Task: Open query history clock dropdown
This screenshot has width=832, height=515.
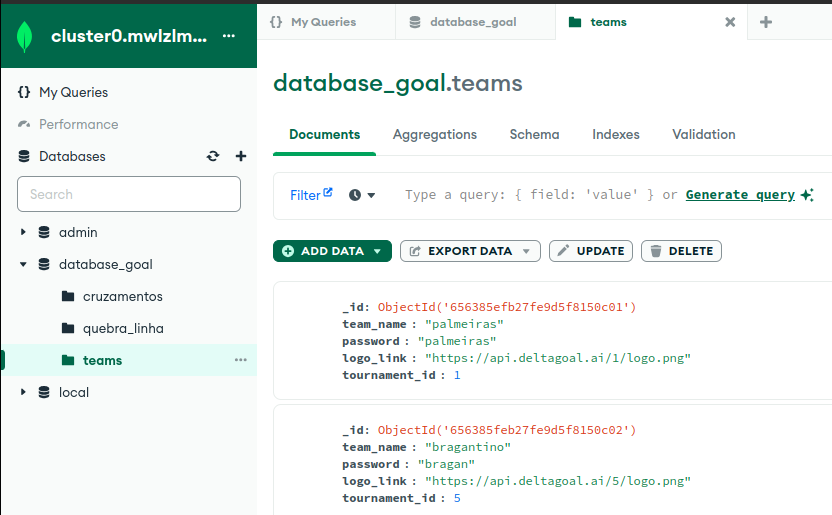Action: (x=362, y=195)
